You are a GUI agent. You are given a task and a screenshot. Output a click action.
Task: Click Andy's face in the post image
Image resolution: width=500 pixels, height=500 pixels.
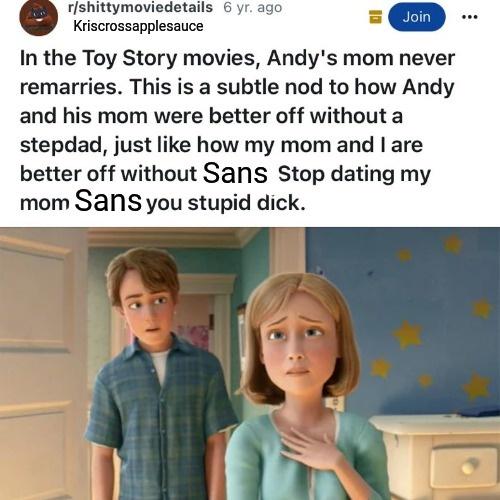[147, 308]
